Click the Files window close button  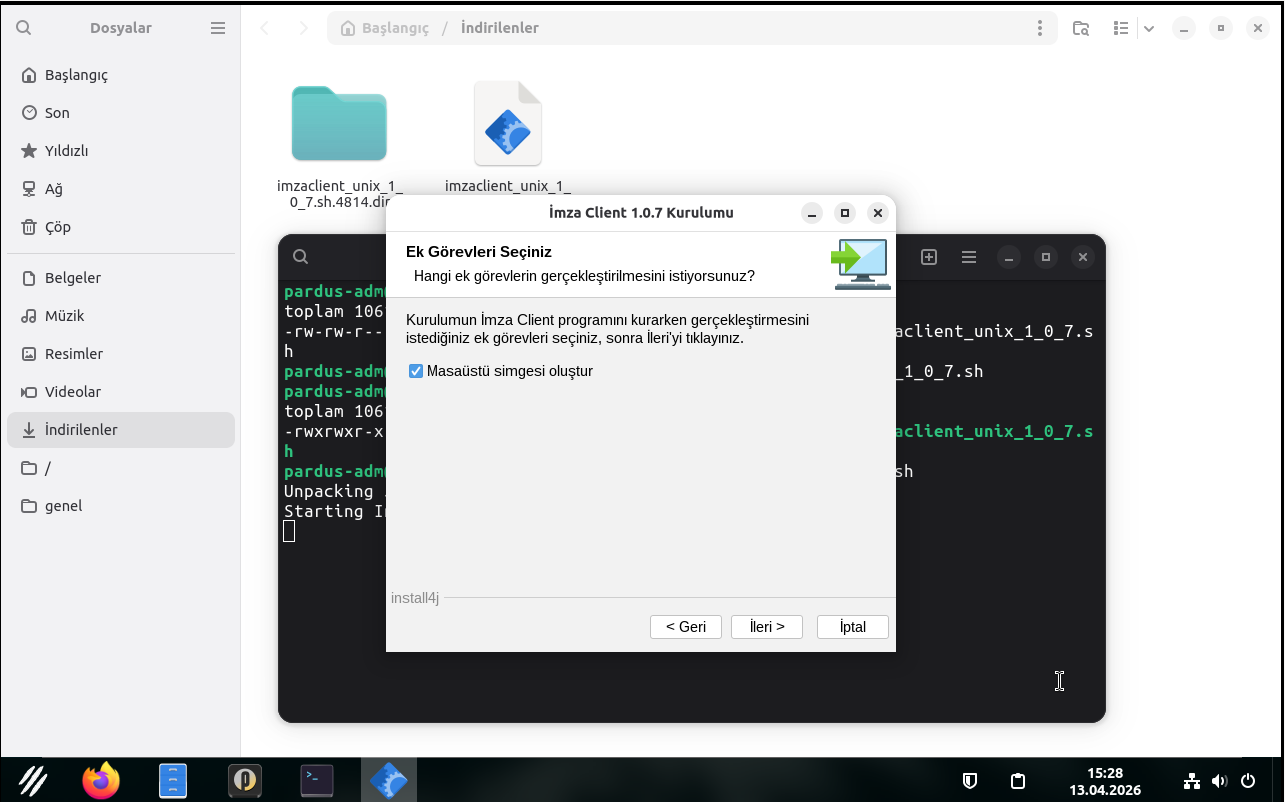click(x=1258, y=28)
